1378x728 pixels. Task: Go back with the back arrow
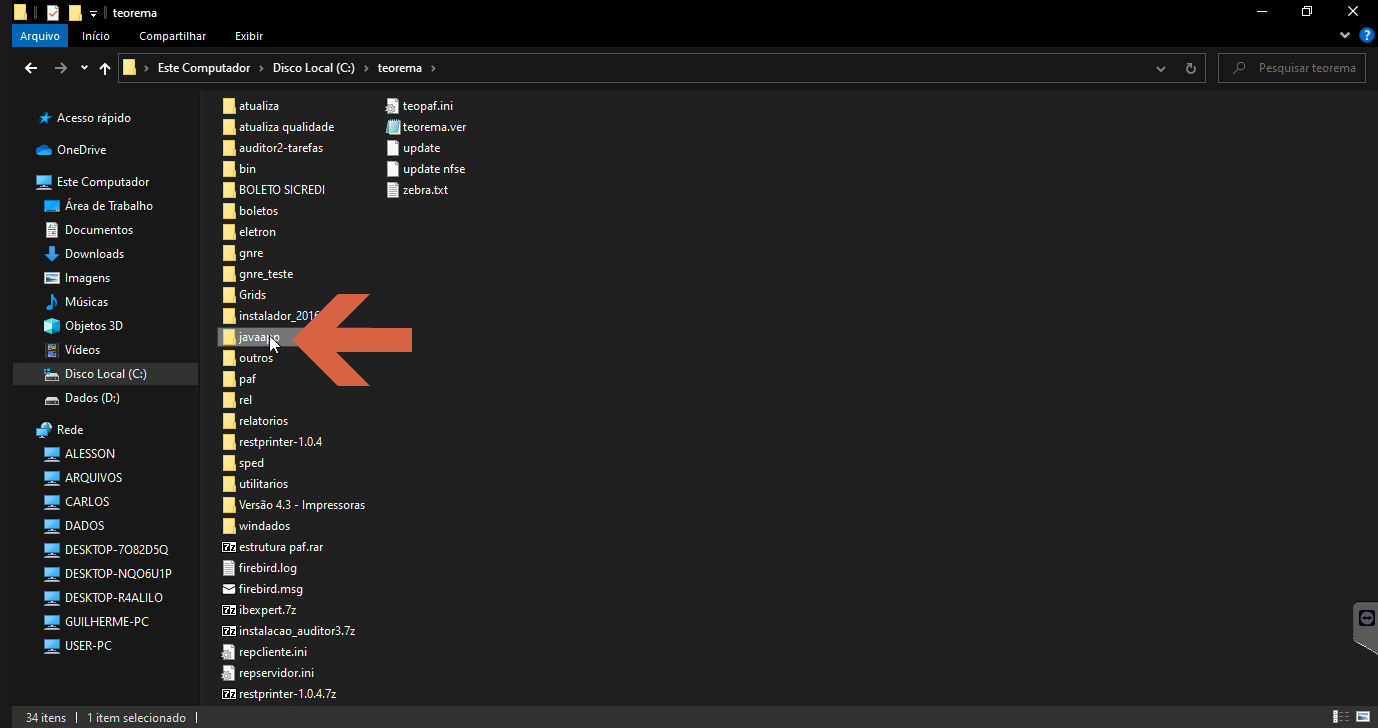click(x=31, y=68)
